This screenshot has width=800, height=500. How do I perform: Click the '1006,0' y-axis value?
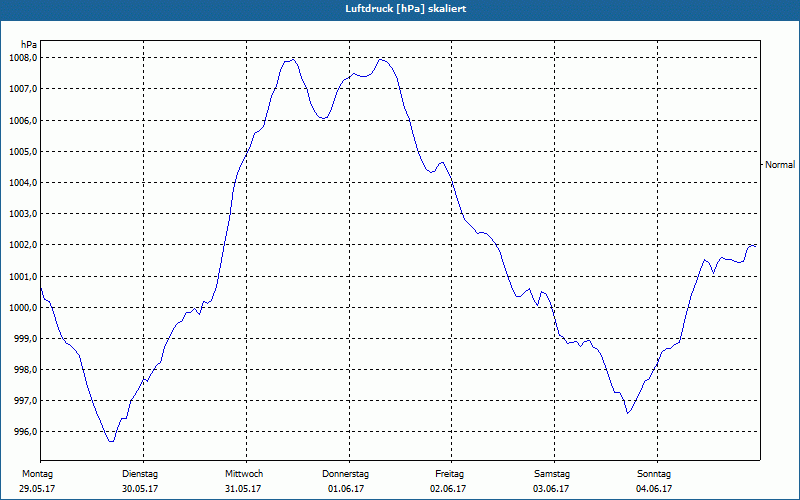tap(23, 120)
